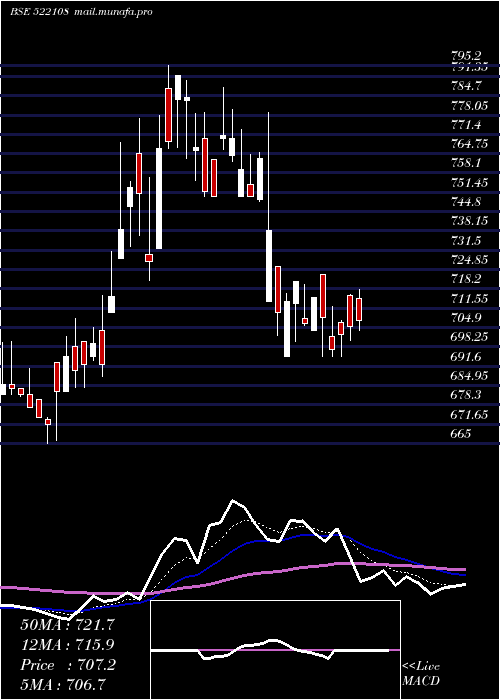Select the 691.6 price level label

pos(466,357)
